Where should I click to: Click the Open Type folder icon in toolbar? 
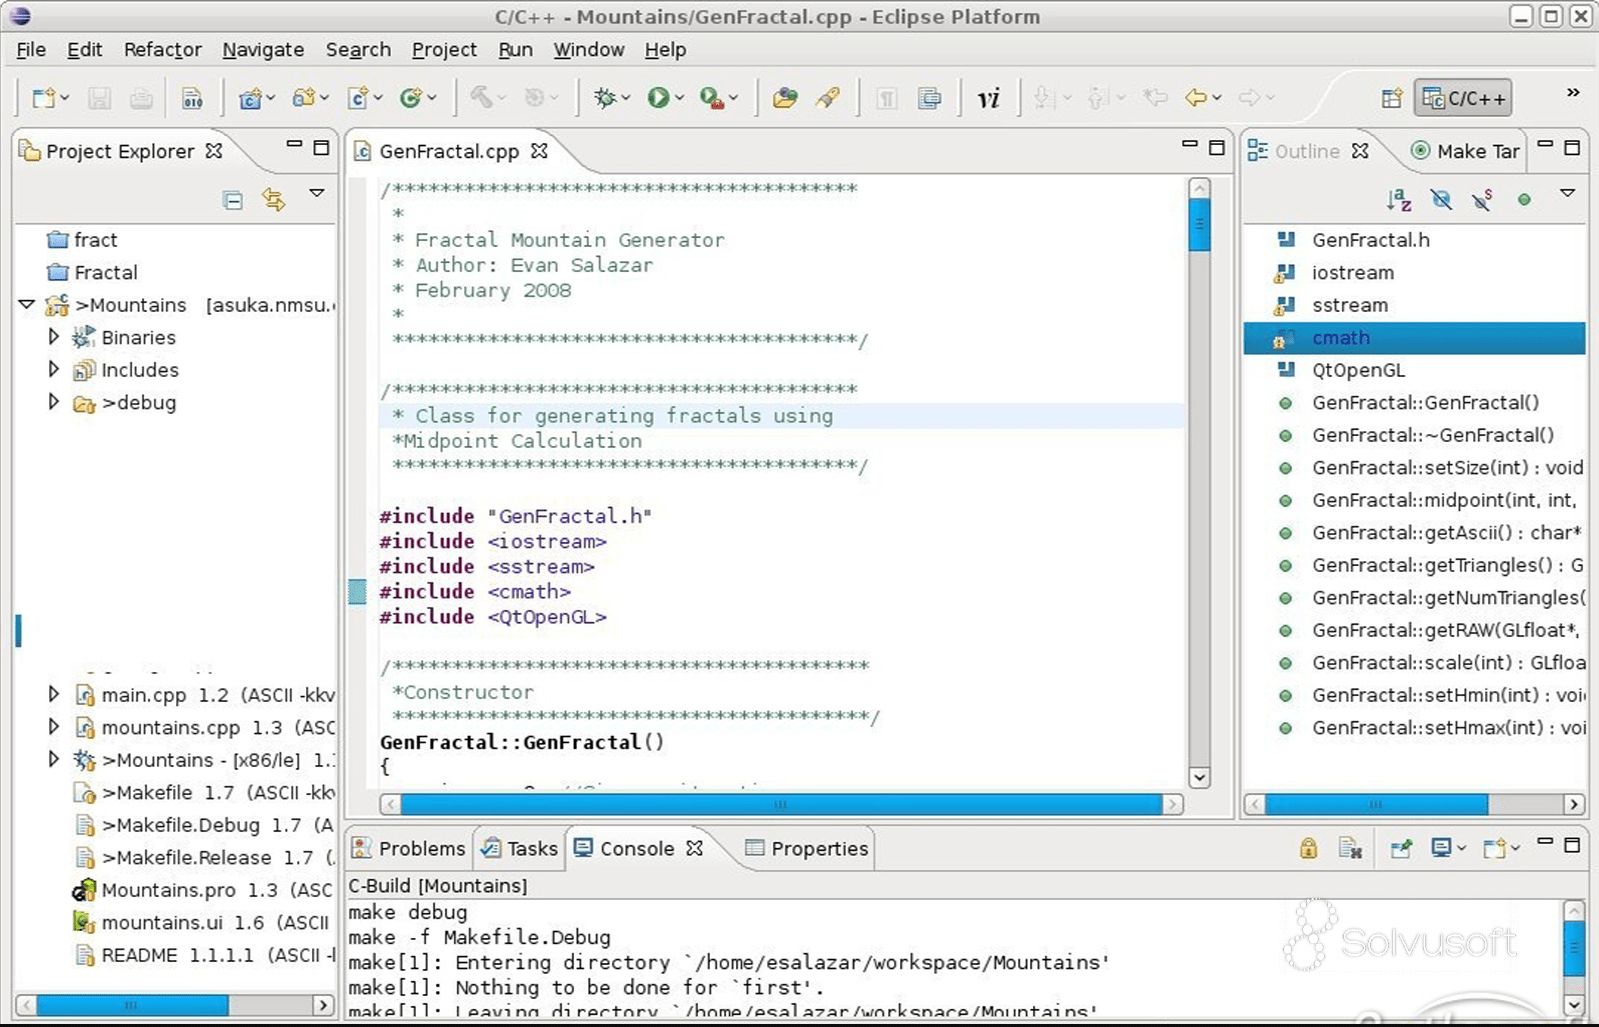tap(785, 98)
